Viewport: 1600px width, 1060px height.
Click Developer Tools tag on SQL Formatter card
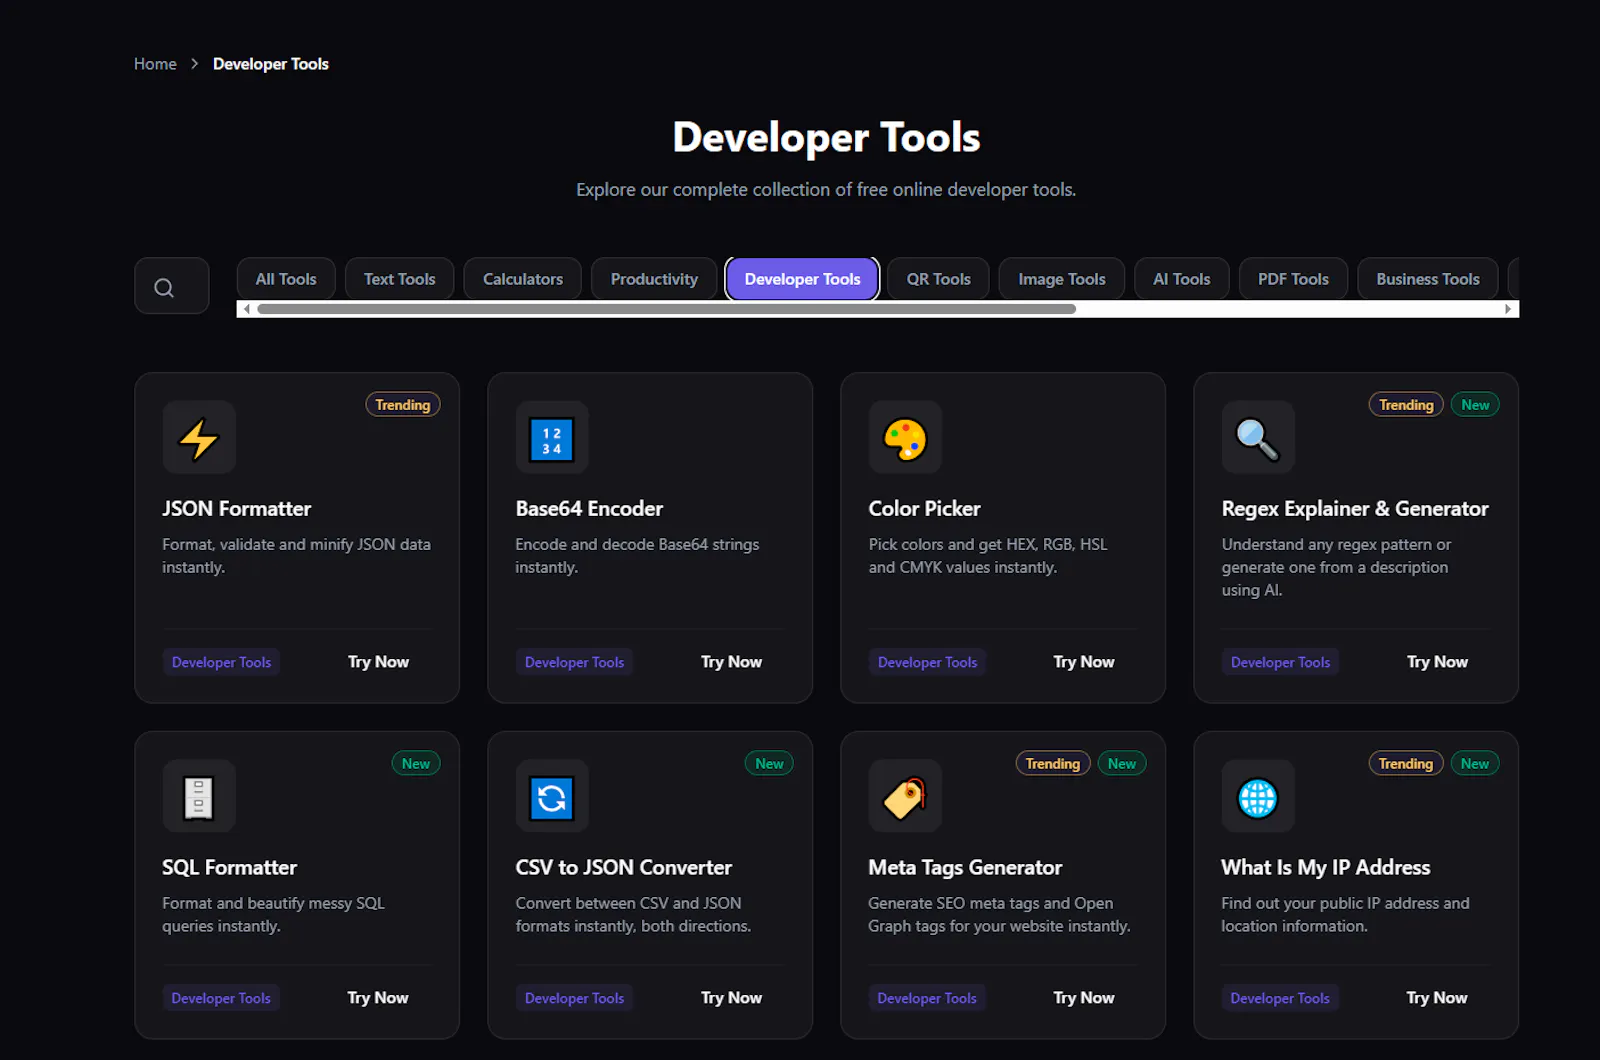pos(221,998)
